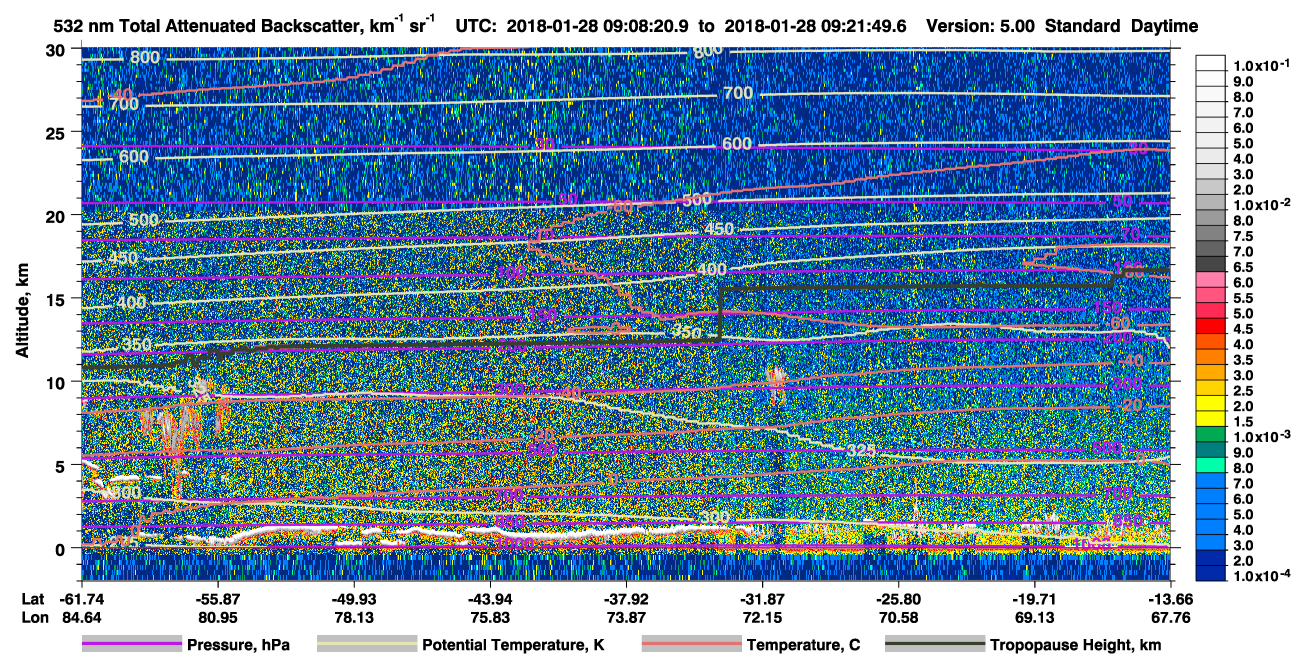Click the altitude tick label 5
Viewport: 1300px width, 667px height.
point(62,465)
